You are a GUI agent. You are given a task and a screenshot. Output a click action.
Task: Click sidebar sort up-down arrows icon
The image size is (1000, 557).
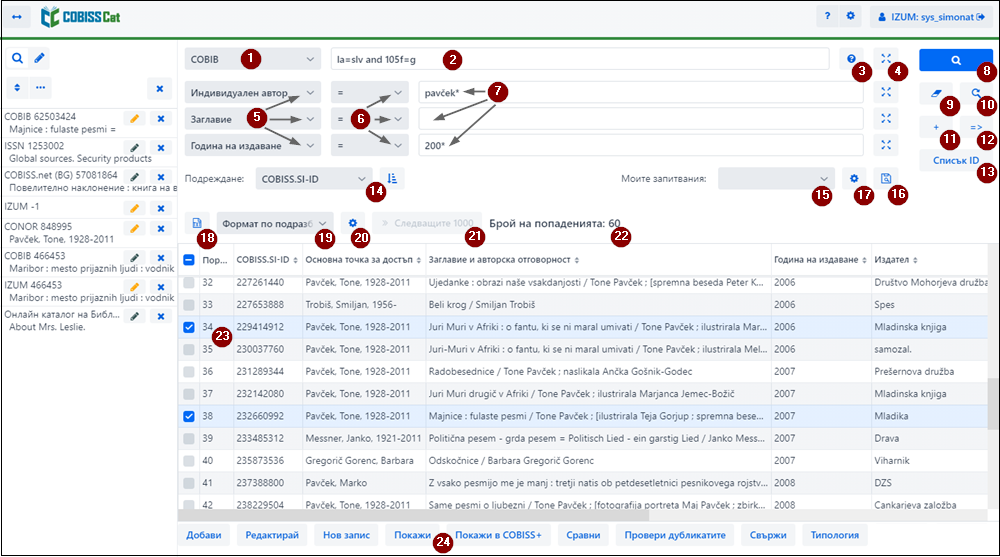pyautogui.click(x=17, y=87)
